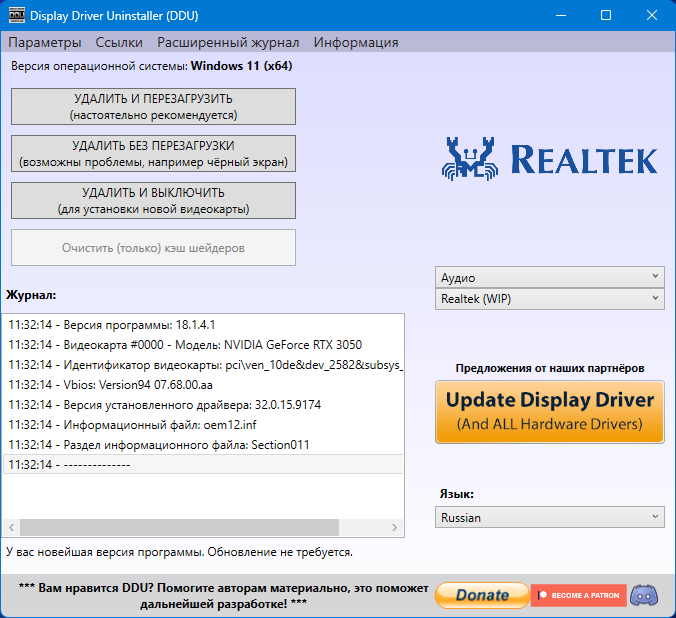Maximize the DDU window
676x618 pixels.
click(x=606, y=16)
